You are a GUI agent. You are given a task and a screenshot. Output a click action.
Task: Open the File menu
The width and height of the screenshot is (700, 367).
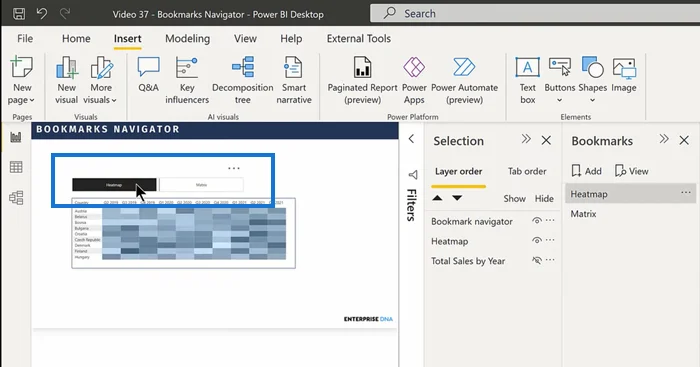25,38
